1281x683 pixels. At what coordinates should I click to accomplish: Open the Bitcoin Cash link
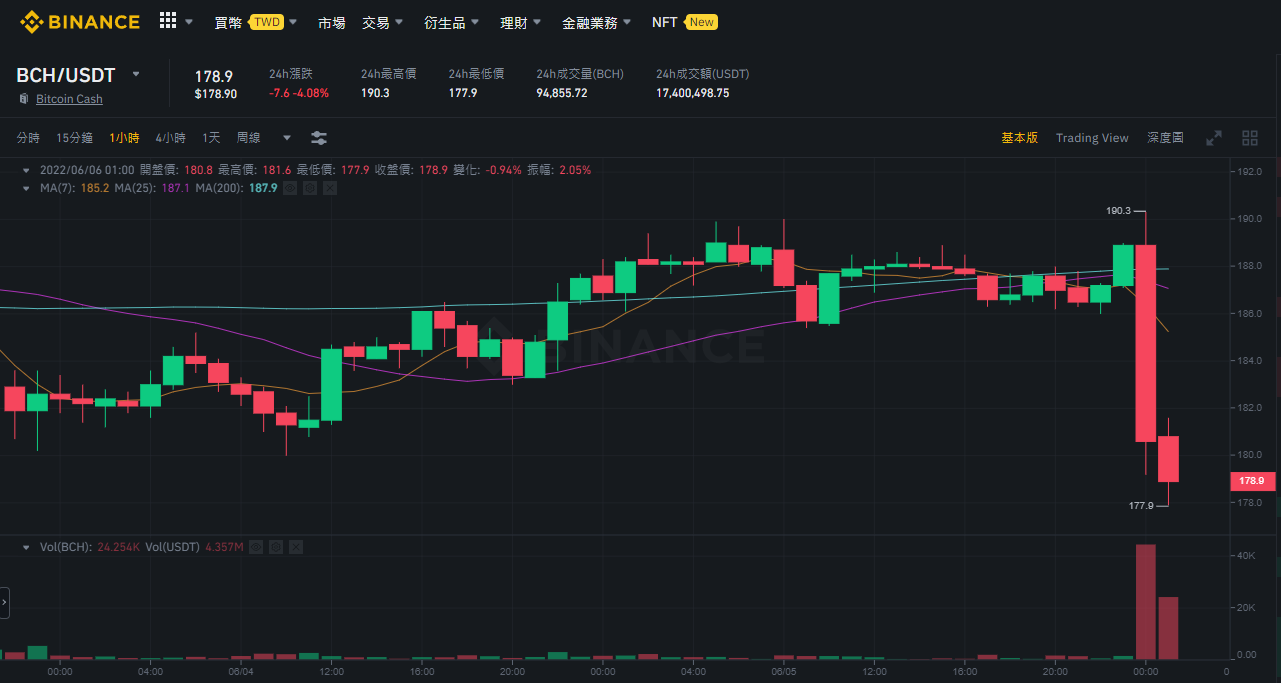pos(69,99)
